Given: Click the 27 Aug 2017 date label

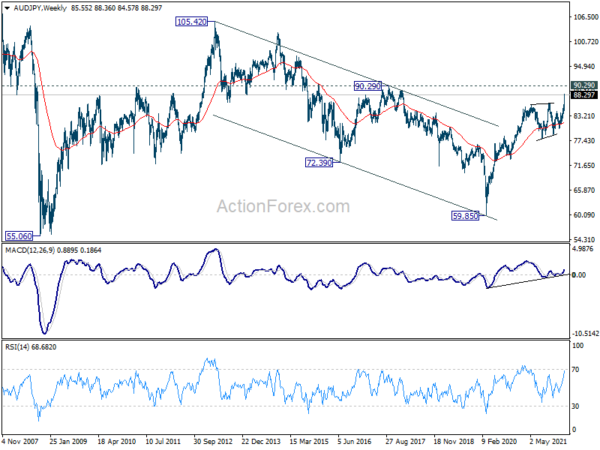Looking at the screenshot, I should click(x=405, y=441).
